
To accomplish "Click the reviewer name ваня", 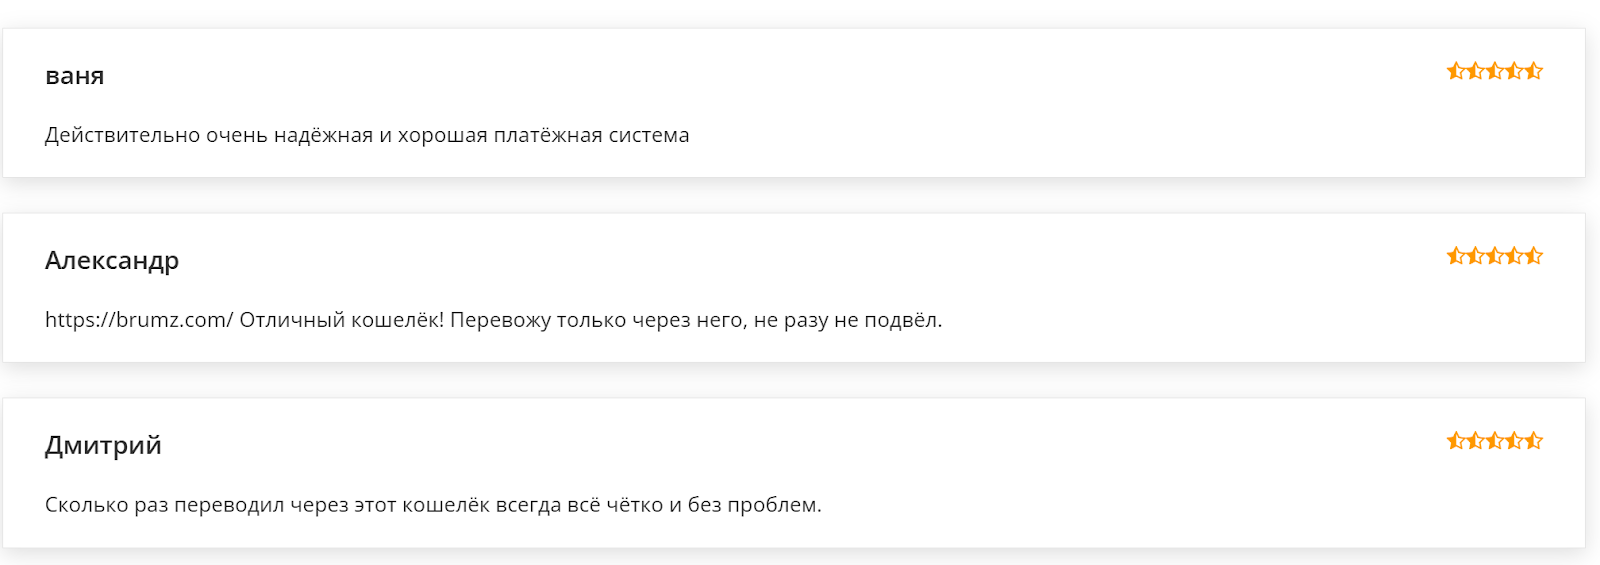I will coord(75,76).
